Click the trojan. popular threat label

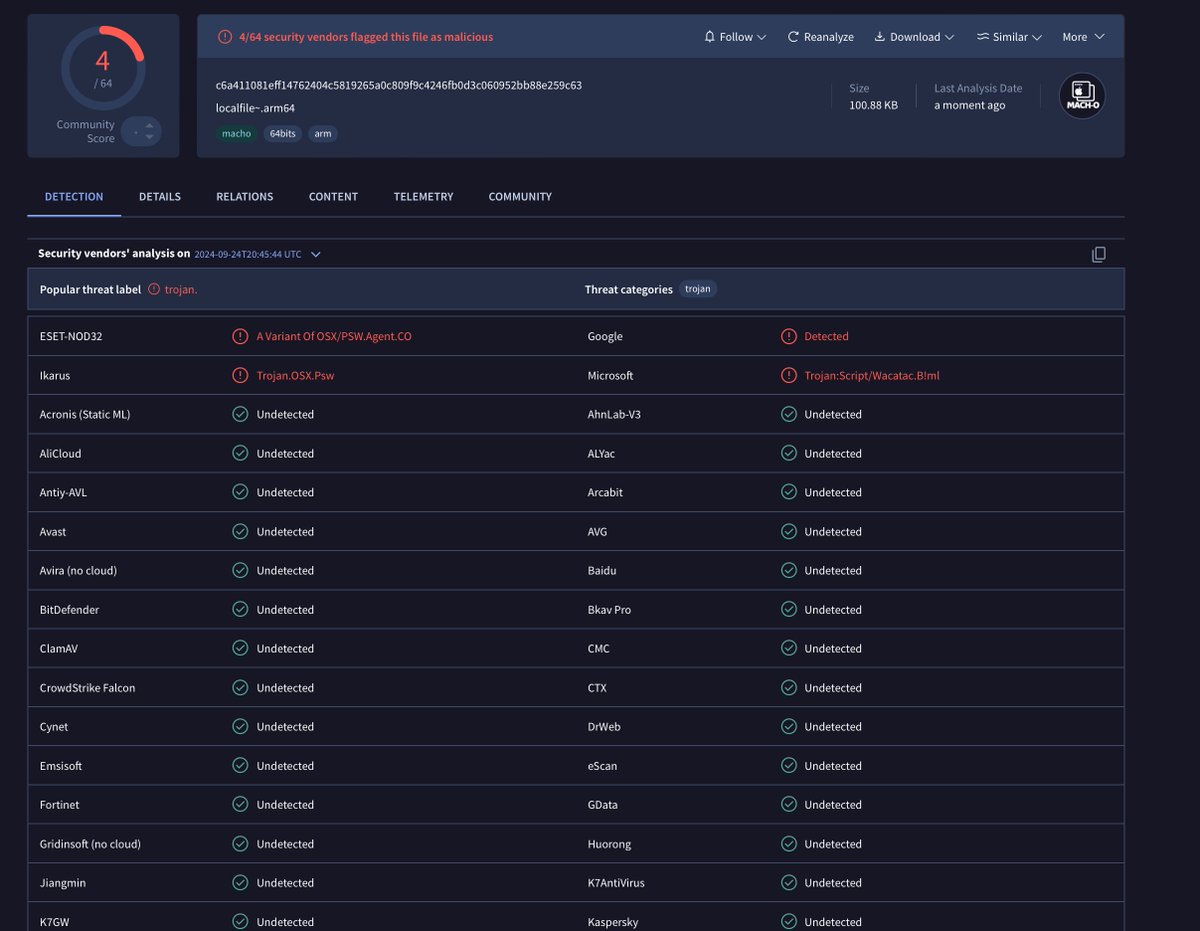(181, 289)
